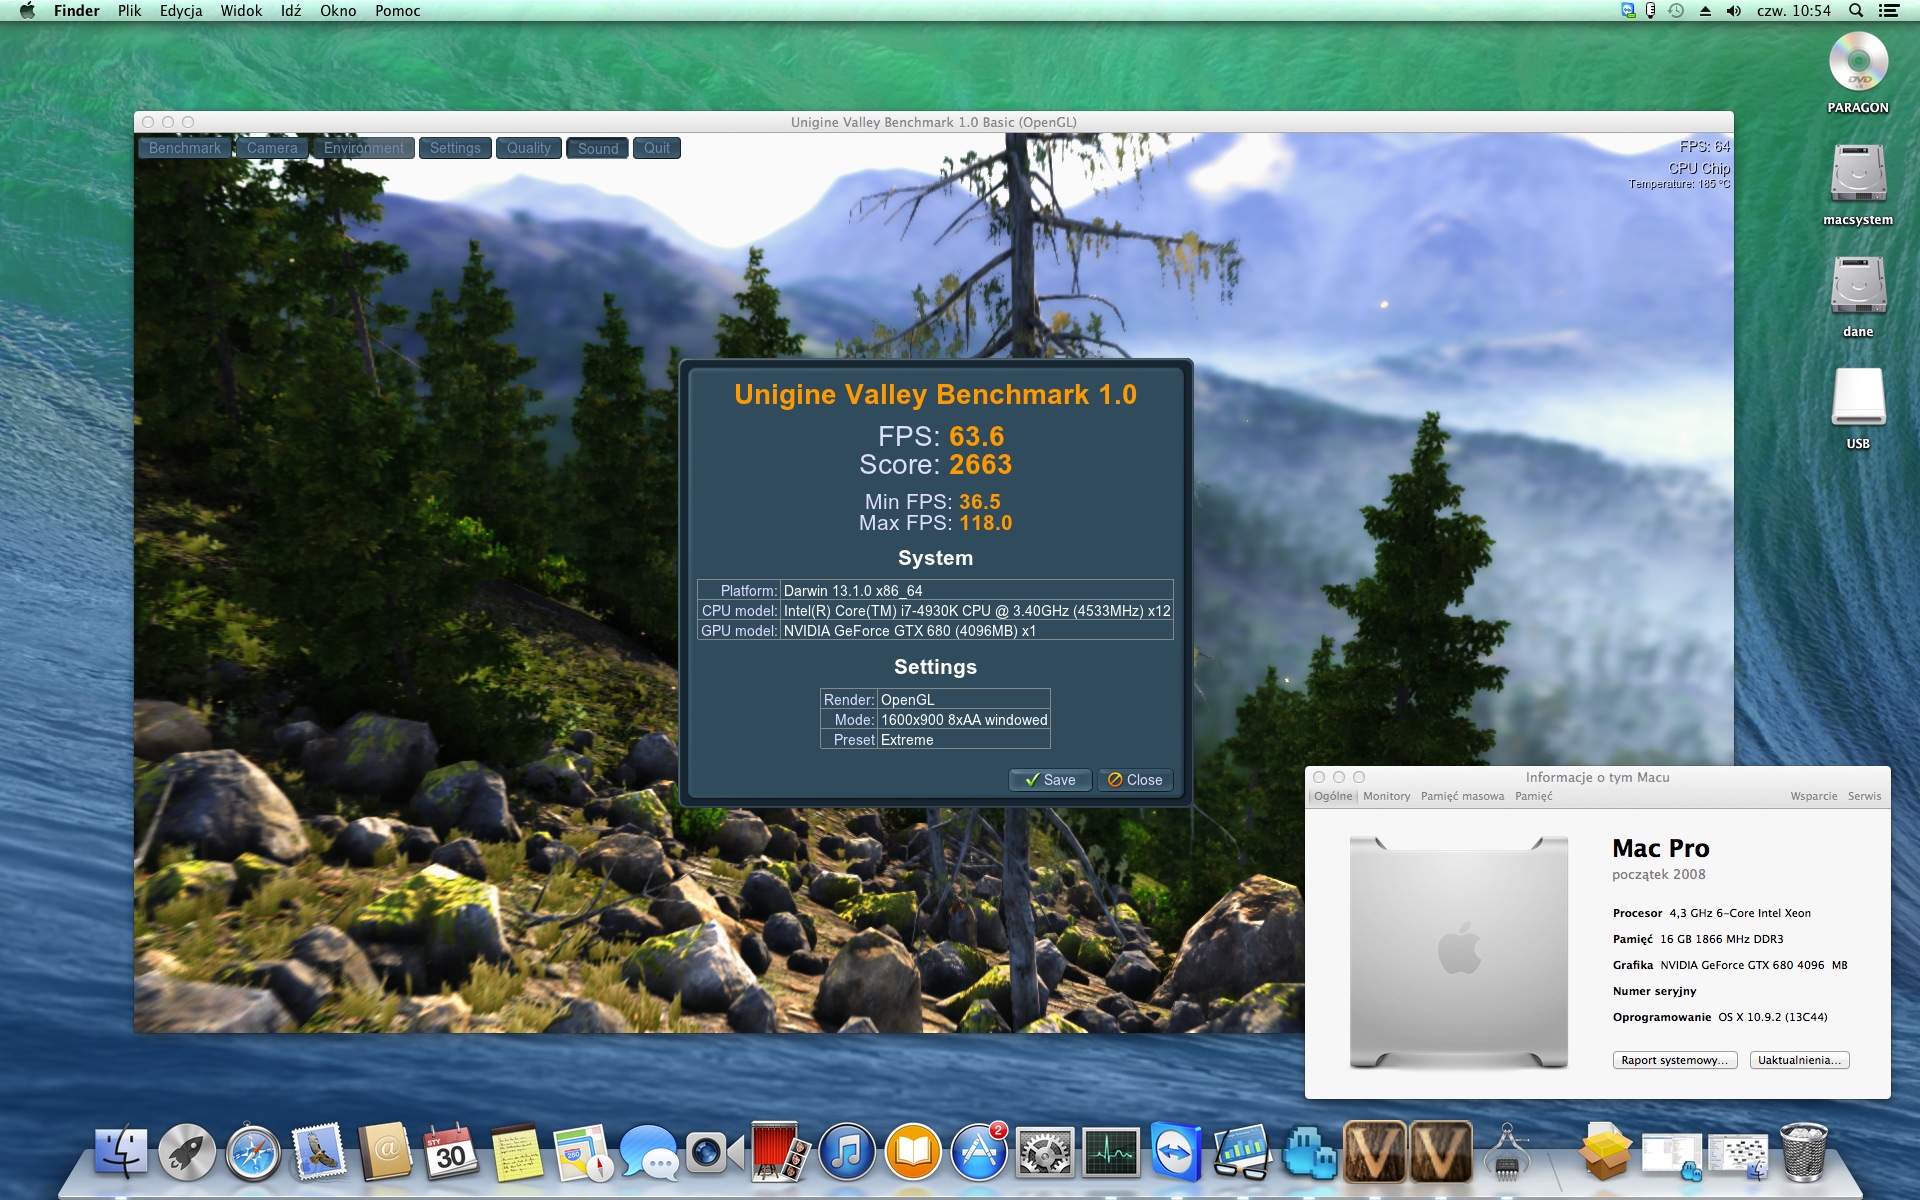The height and width of the screenshot is (1200, 1920).
Task: Click TeamViewer status icon in menu bar
Action: [x=1628, y=11]
